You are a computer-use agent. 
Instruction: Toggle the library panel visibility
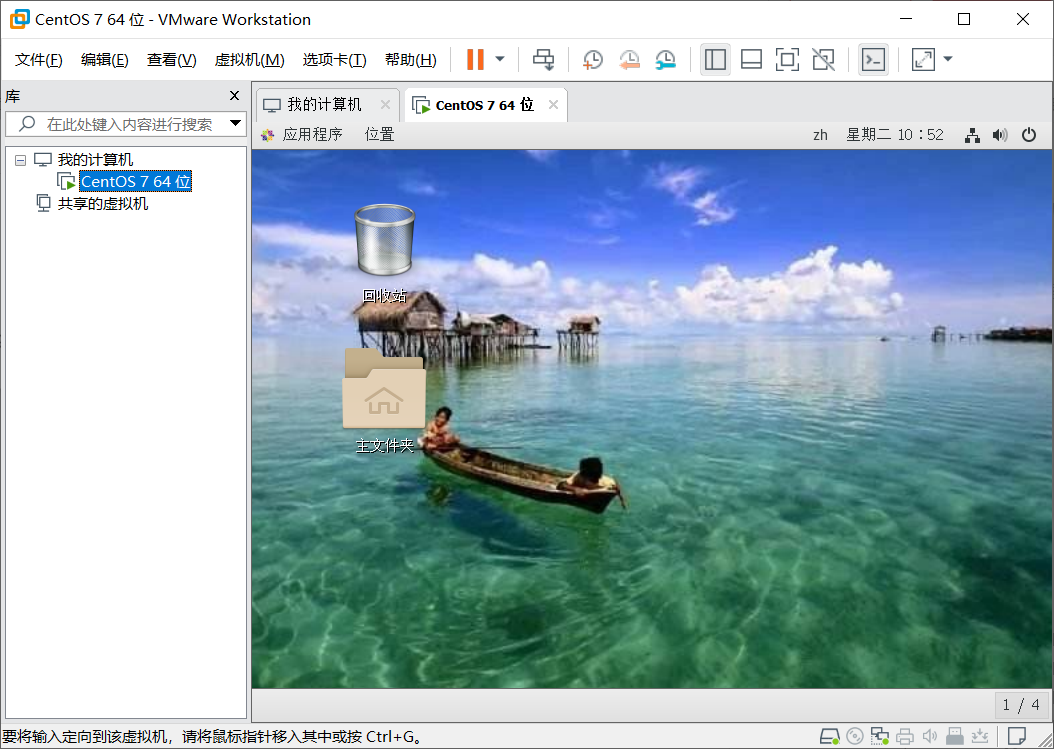(715, 59)
